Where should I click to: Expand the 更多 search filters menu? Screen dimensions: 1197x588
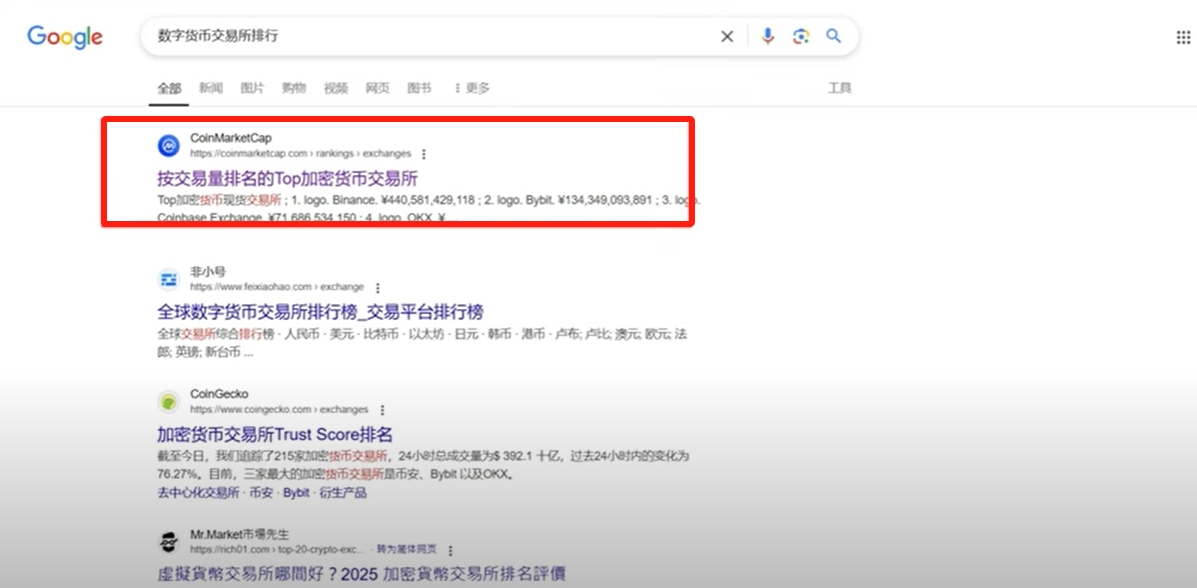(472, 89)
